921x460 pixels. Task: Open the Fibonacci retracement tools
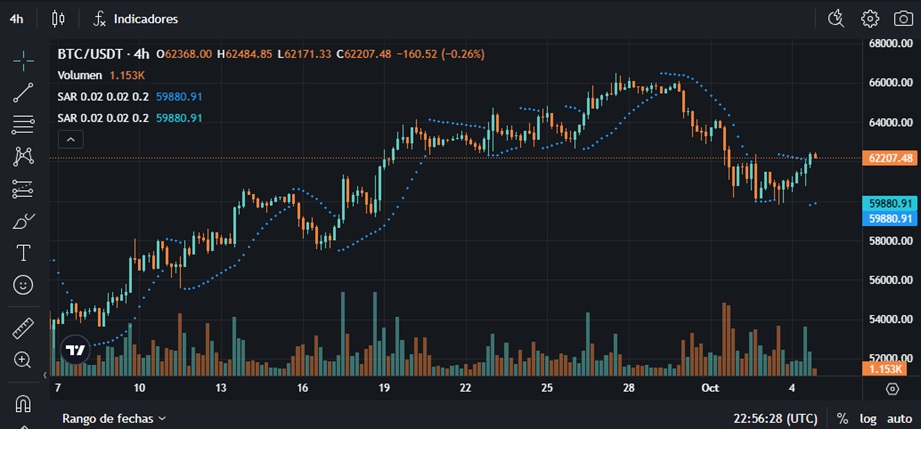[x=23, y=125]
